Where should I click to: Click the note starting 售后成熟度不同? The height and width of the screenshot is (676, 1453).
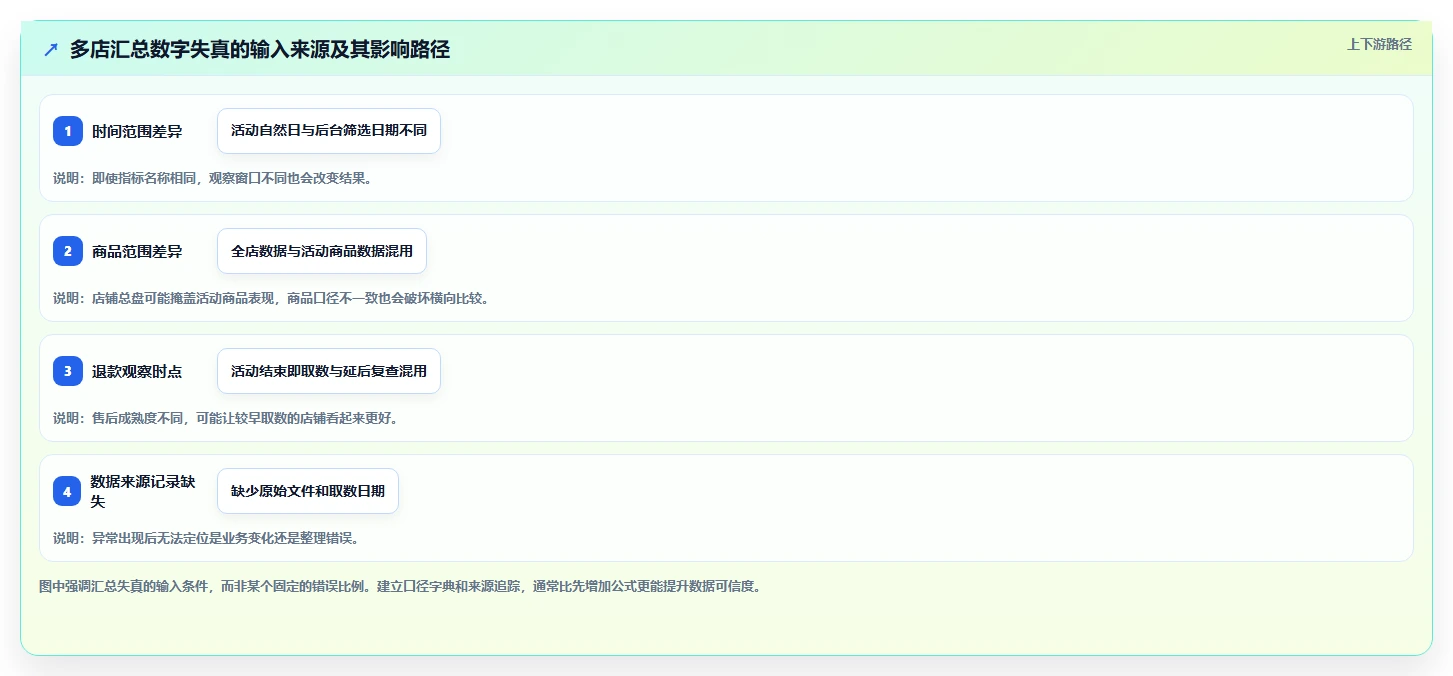pyautogui.click(x=226, y=418)
